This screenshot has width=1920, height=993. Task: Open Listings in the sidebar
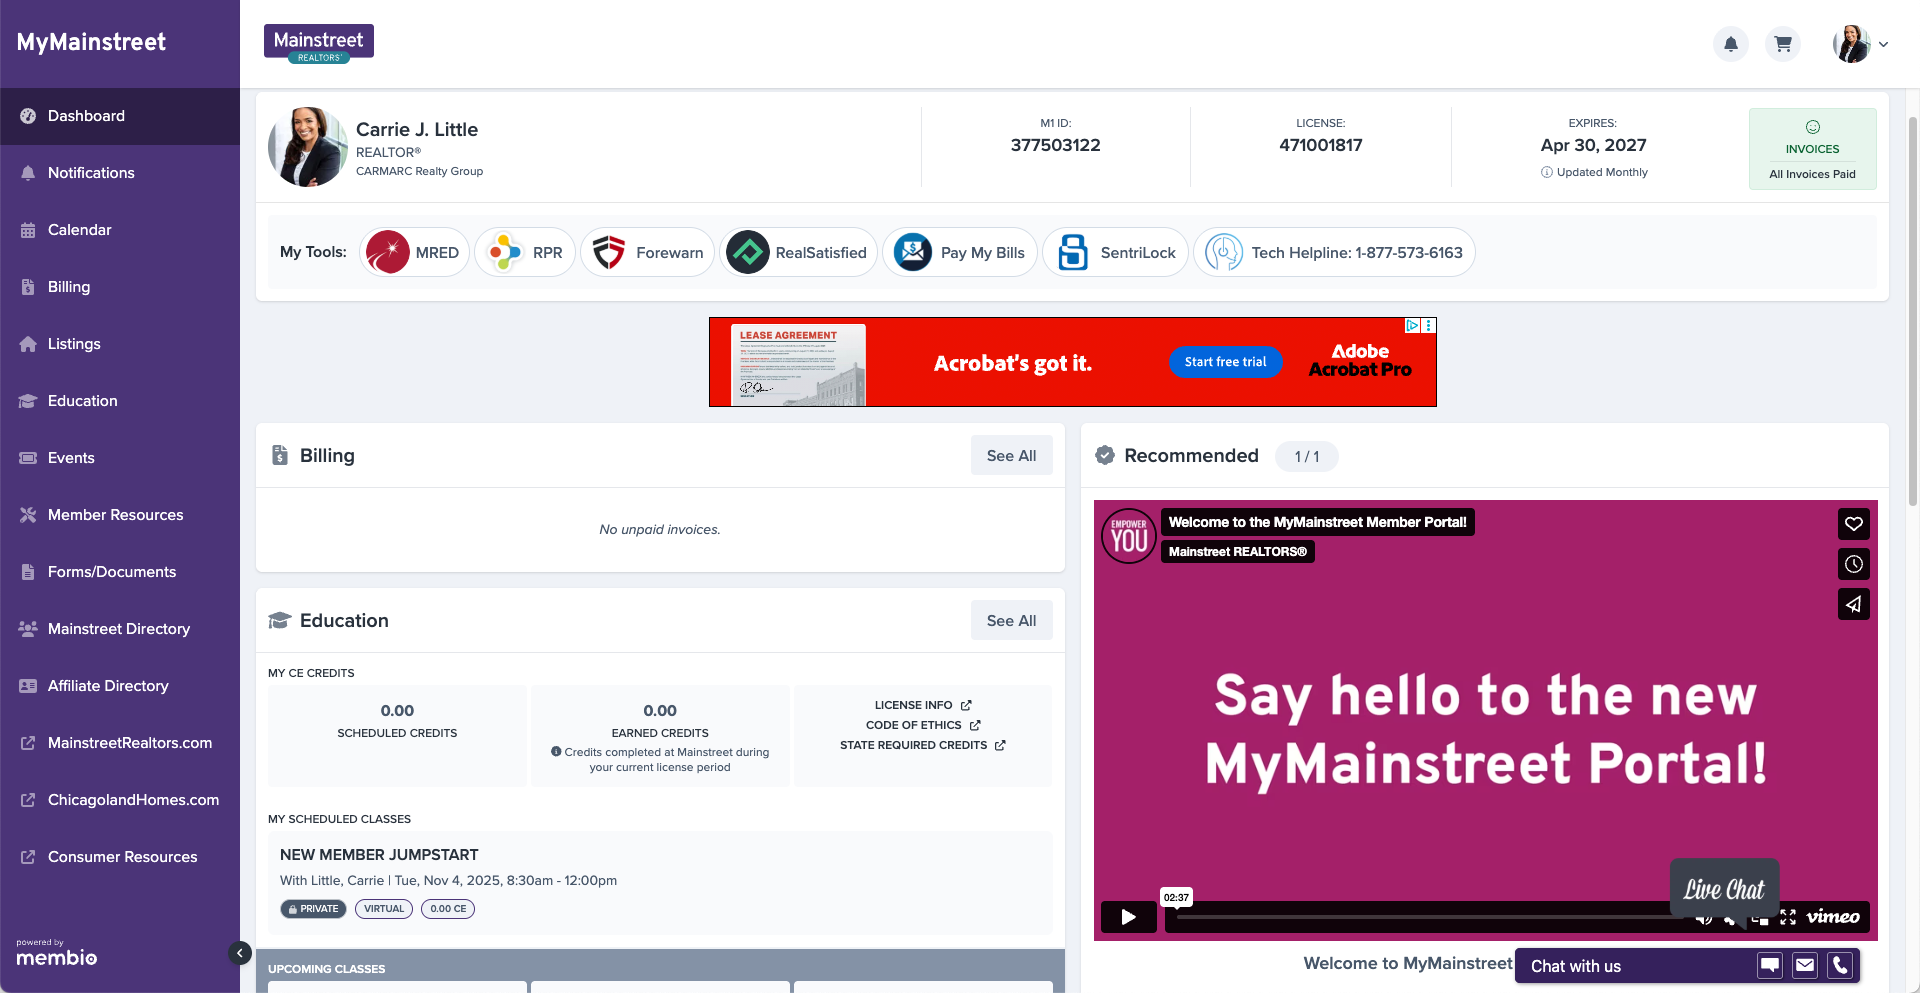120,344
